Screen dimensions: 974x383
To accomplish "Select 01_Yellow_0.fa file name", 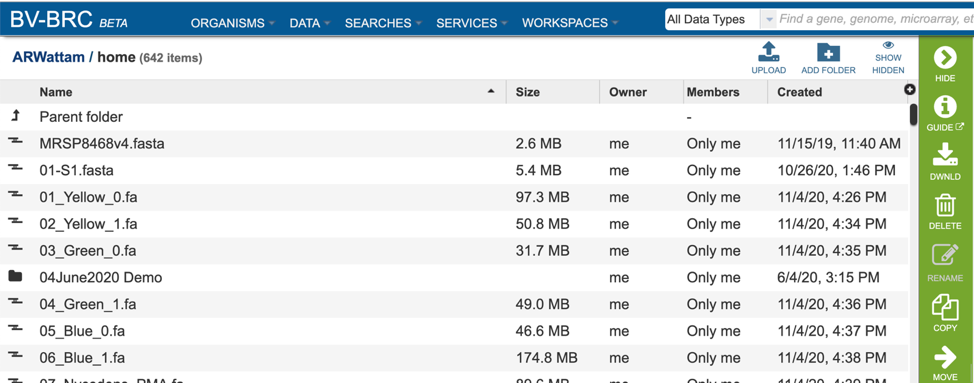I will click(x=88, y=197).
